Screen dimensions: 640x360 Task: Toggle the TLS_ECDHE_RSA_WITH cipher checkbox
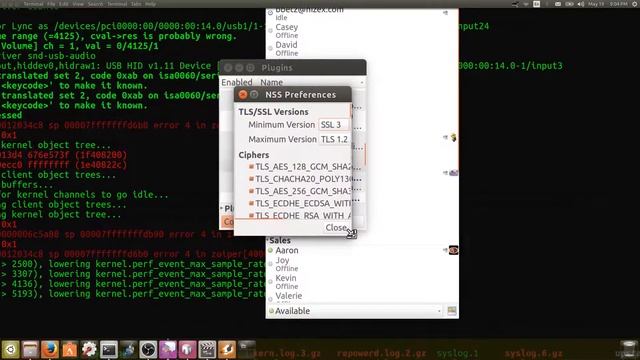click(x=251, y=215)
